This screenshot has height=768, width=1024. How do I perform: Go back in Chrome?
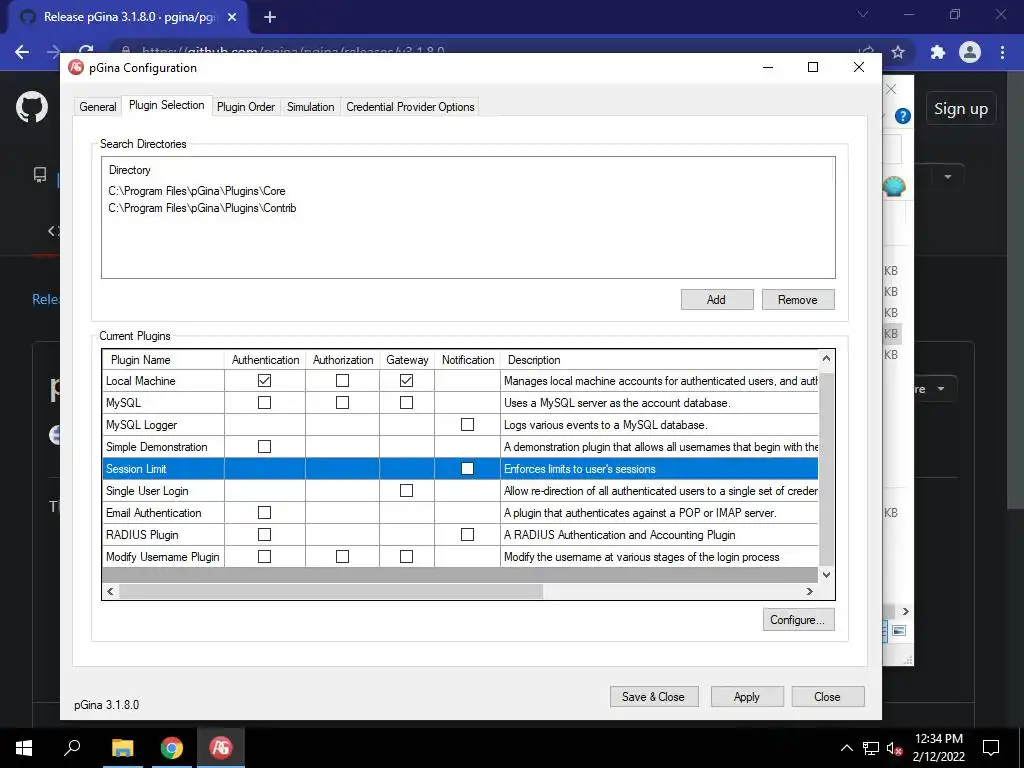22,52
